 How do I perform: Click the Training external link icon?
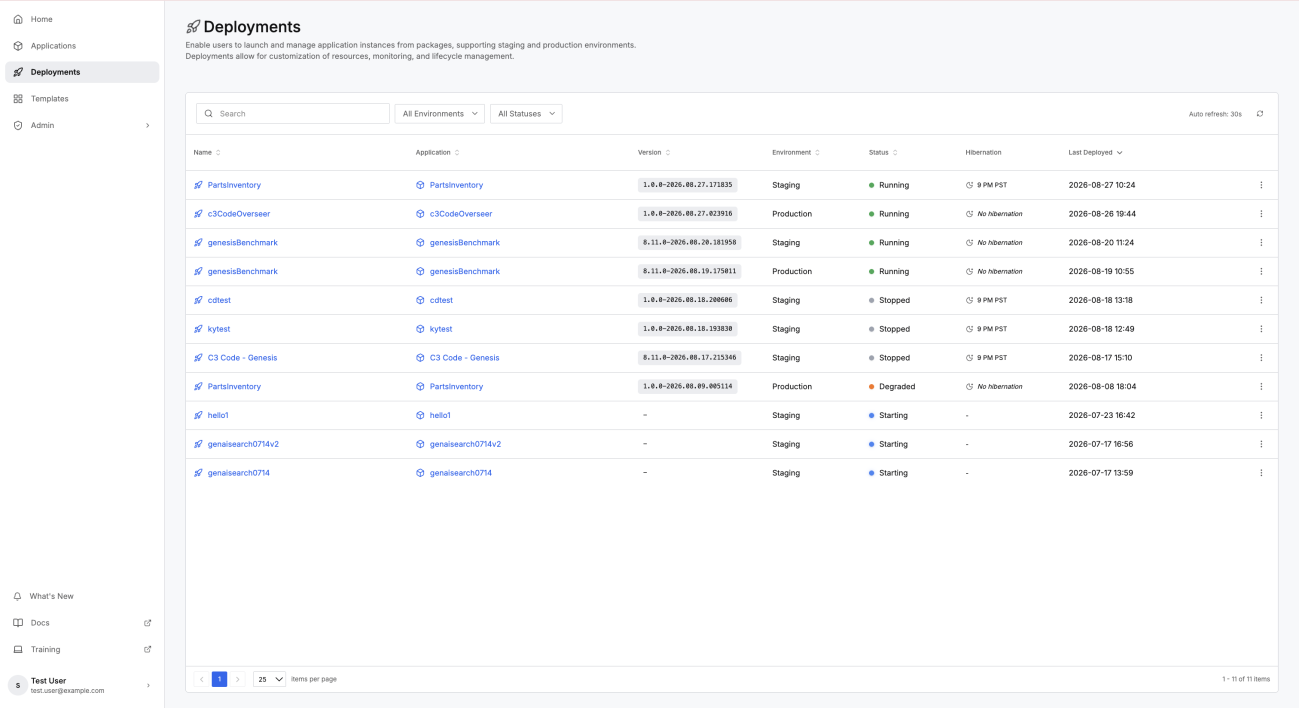click(148, 649)
